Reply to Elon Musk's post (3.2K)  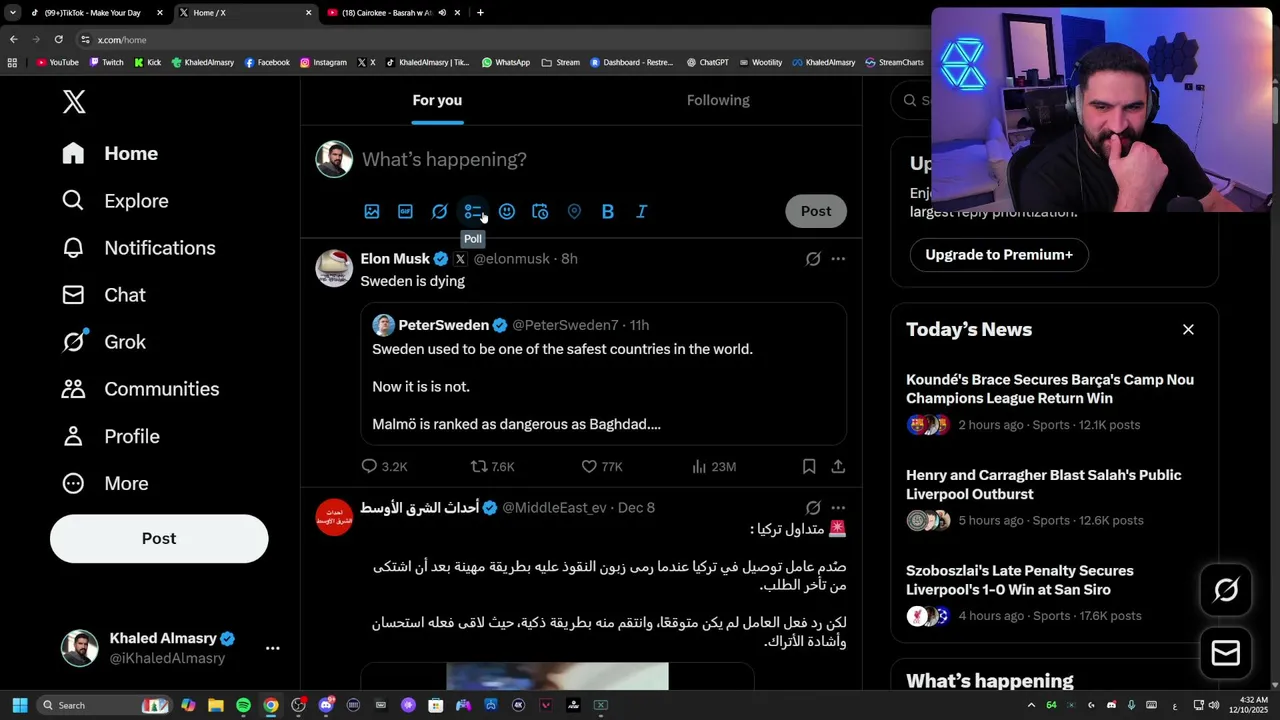click(384, 466)
